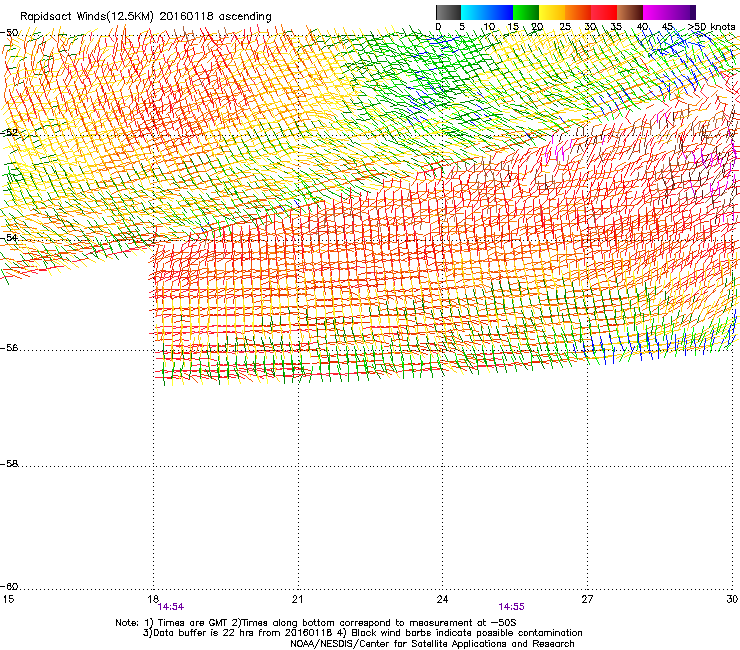Click the yellow 20-25 knots color swatch
The image size is (740, 650).
[552, 12]
